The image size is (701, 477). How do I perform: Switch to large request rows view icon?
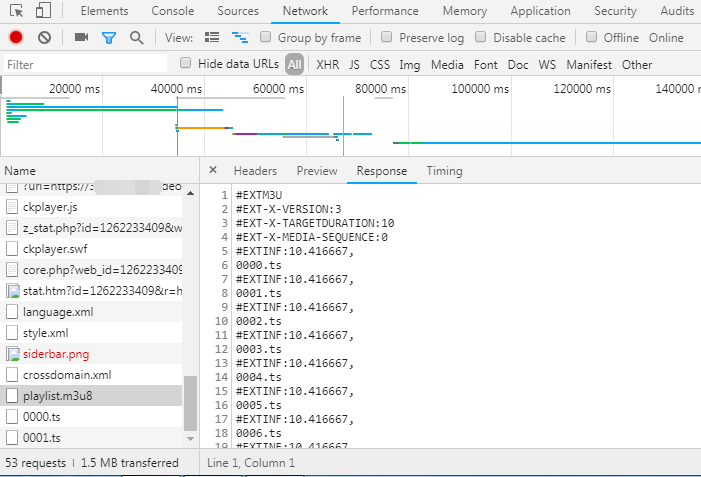pos(212,37)
